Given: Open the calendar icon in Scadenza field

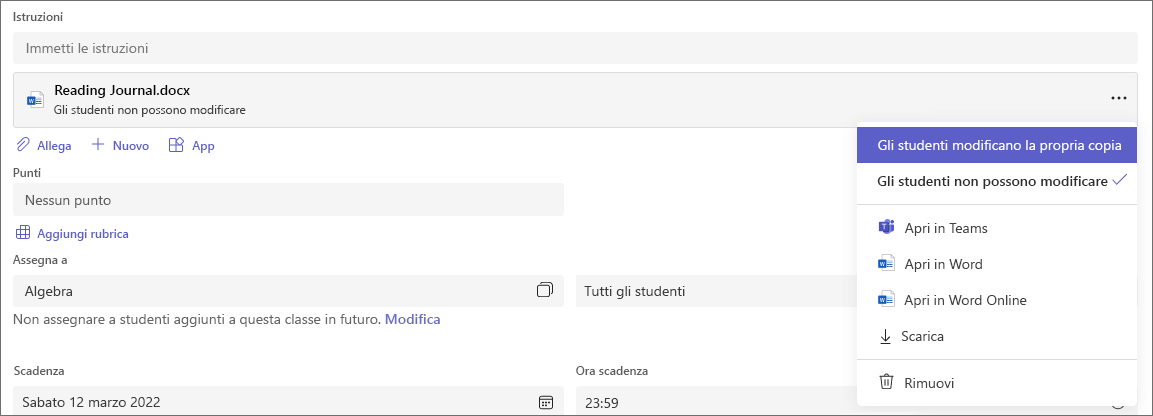Looking at the screenshot, I should tap(546, 402).
